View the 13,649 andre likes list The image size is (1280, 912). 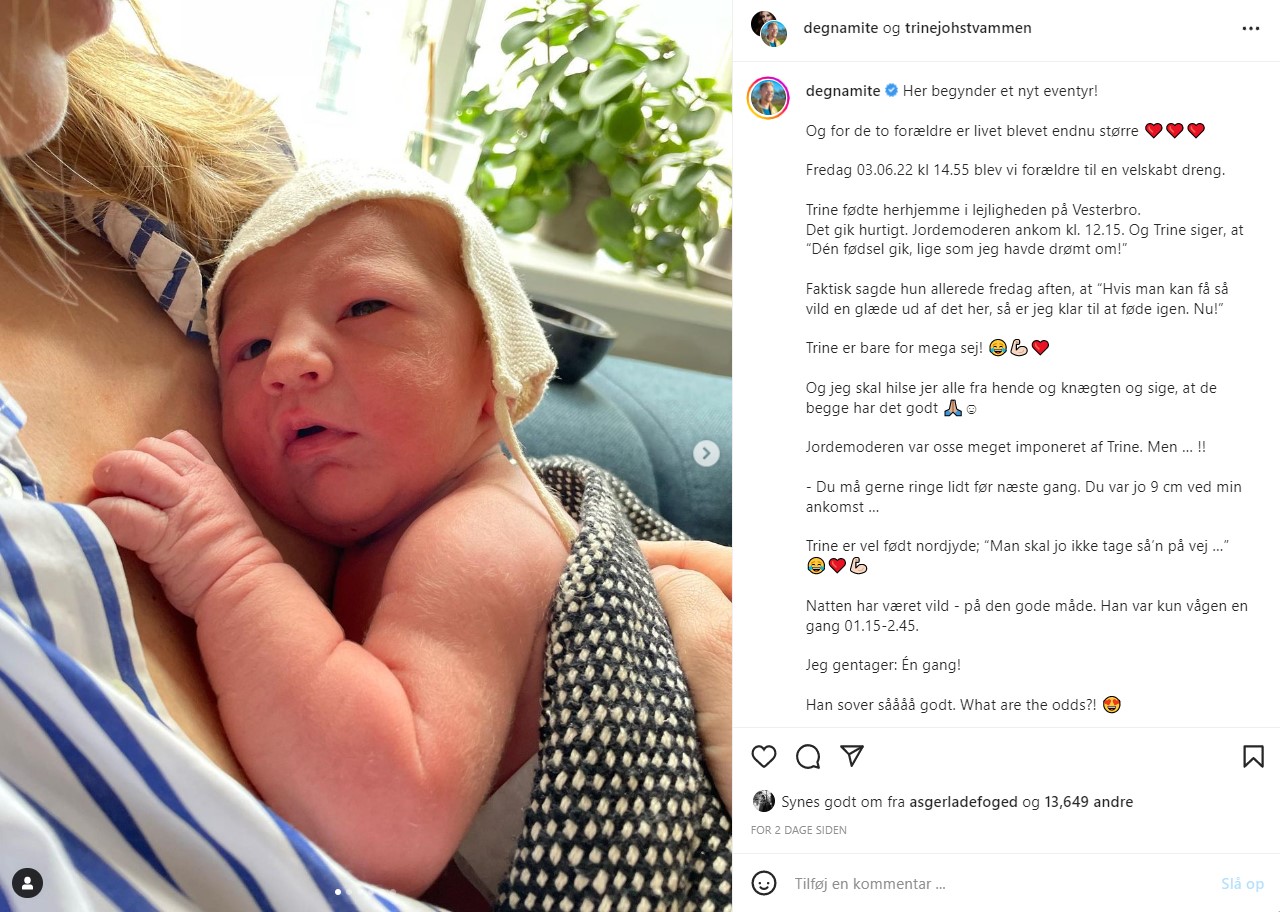click(x=1089, y=802)
